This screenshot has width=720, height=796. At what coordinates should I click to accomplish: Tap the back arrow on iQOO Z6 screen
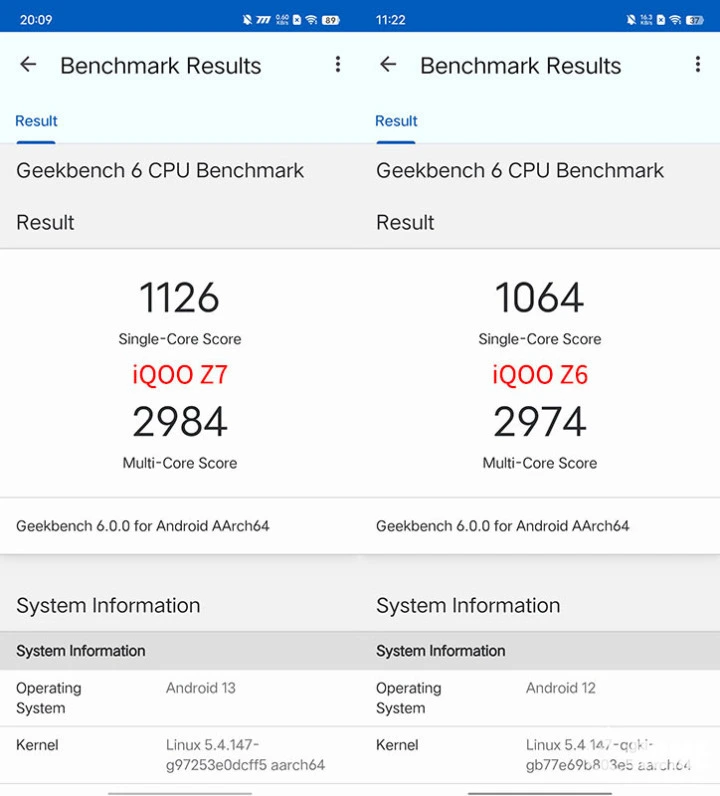pos(388,65)
